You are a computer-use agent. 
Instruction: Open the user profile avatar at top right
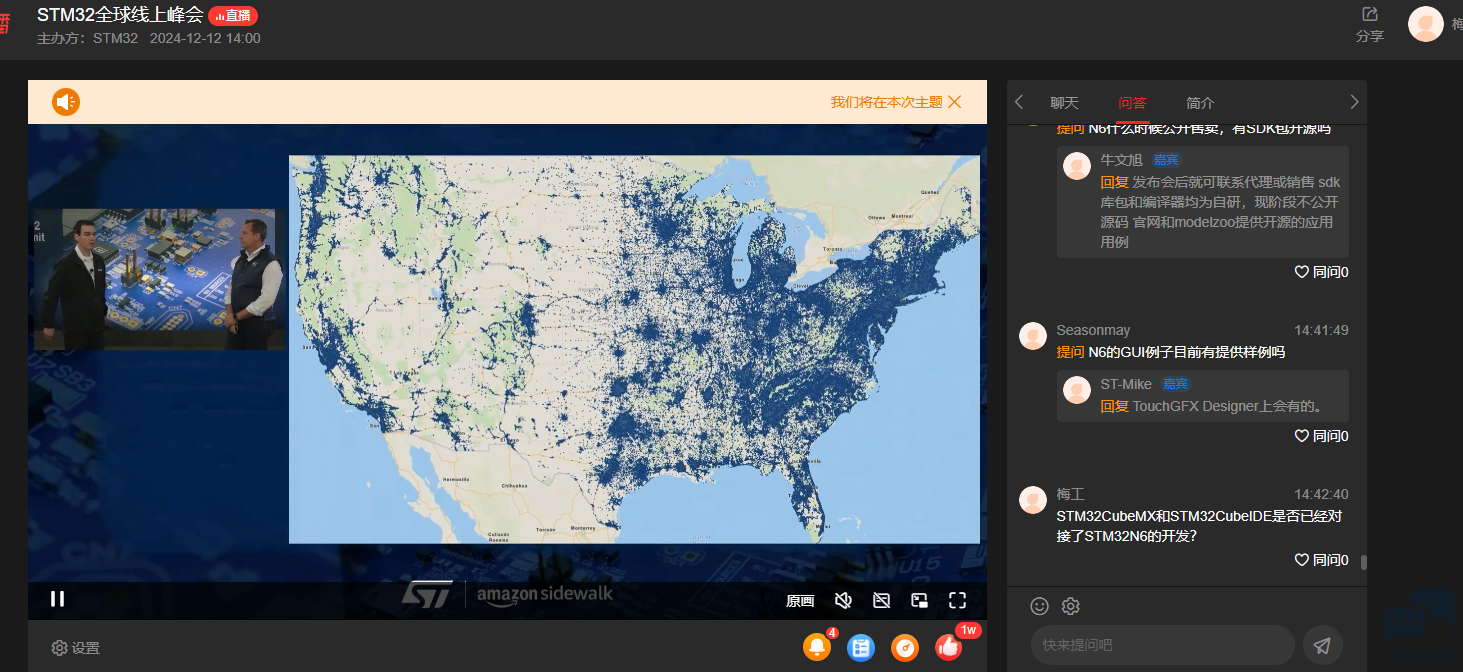pos(1425,24)
